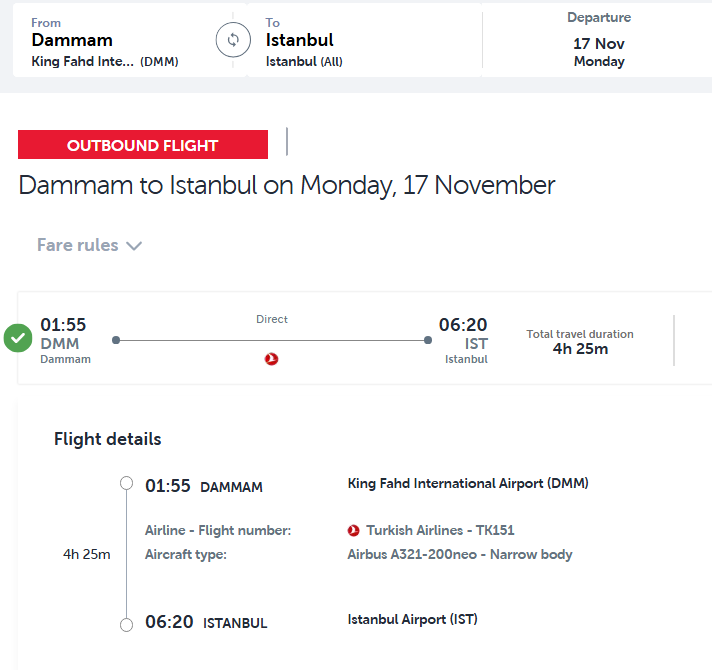712x670 pixels.
Task: Click the Turkish Airlines - TK151 flight number
Action: pyautogui.click(x=440, y=530)
